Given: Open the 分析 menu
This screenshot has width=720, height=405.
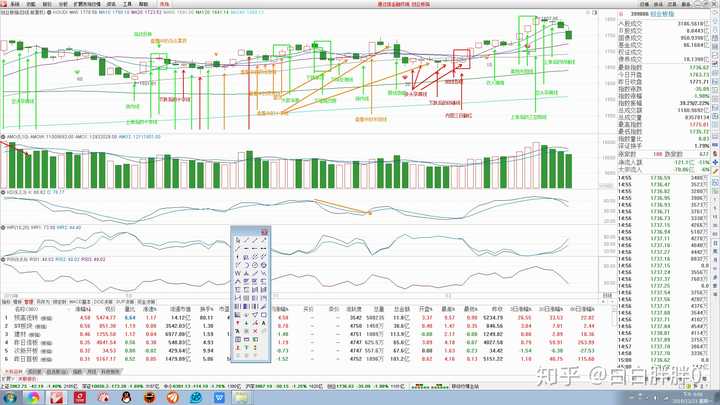Looking at the screenshot, I should (x=63, y=4).
